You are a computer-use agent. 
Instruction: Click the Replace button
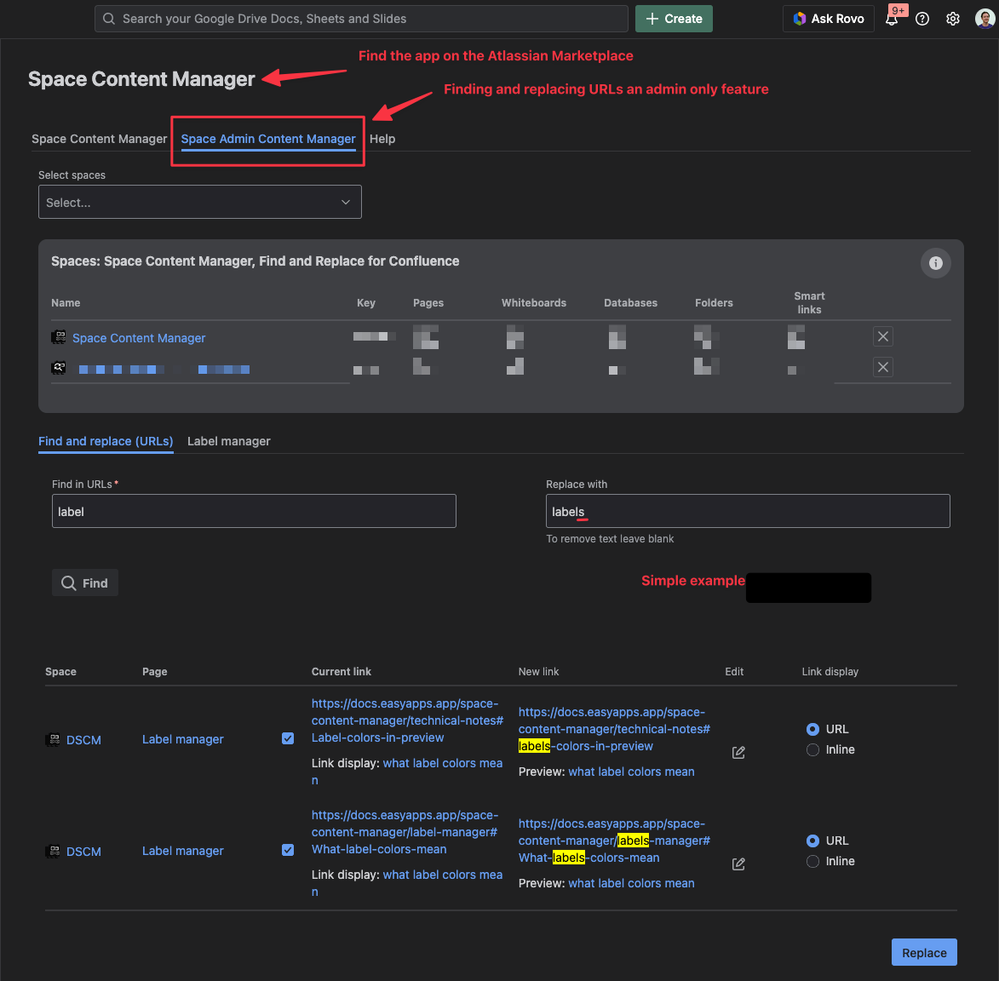pyautogui.click(x=924, y=952)
